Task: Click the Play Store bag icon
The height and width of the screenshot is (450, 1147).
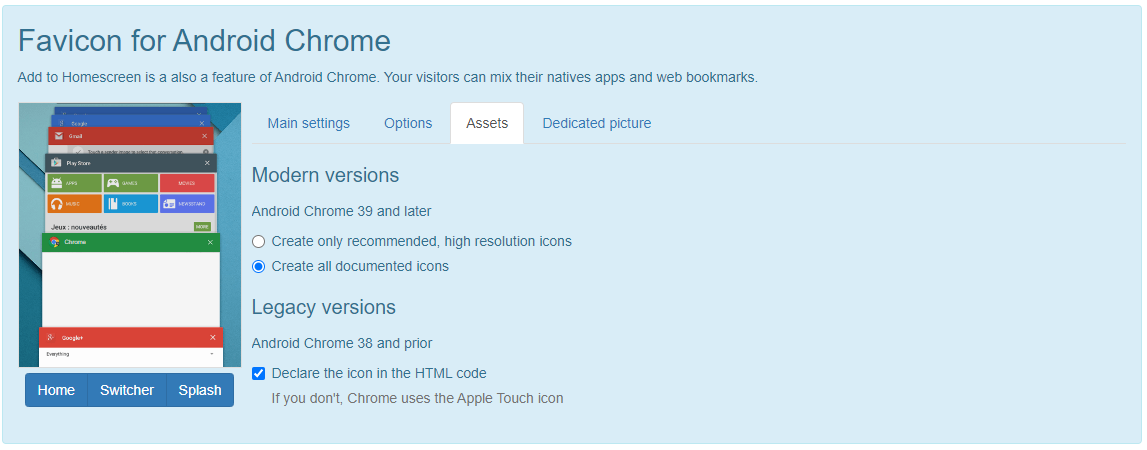Action: 56,162
